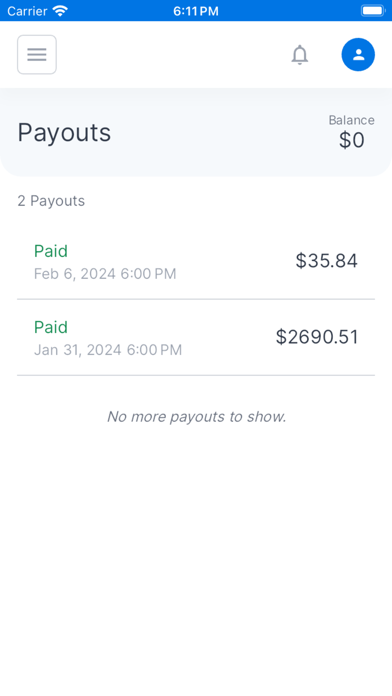Open the $2690.51 payout
392x696 pixels.
tap(196, 337)
